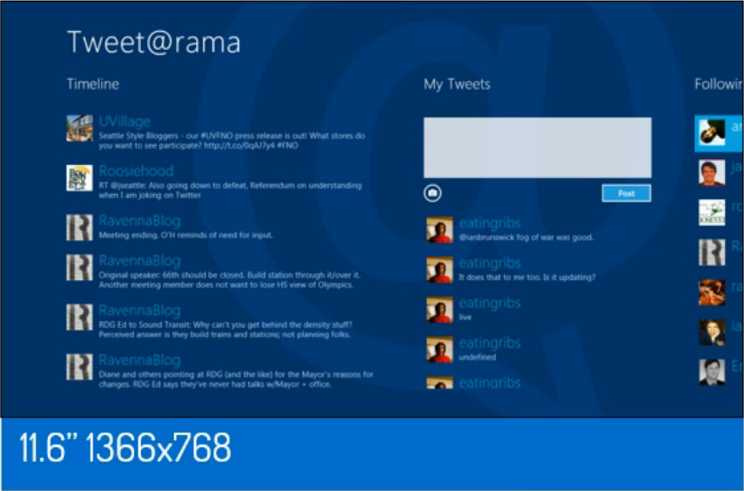
Task: Select 'Diane and others pointing at RDG' tweet
Action: coord(236,379)
